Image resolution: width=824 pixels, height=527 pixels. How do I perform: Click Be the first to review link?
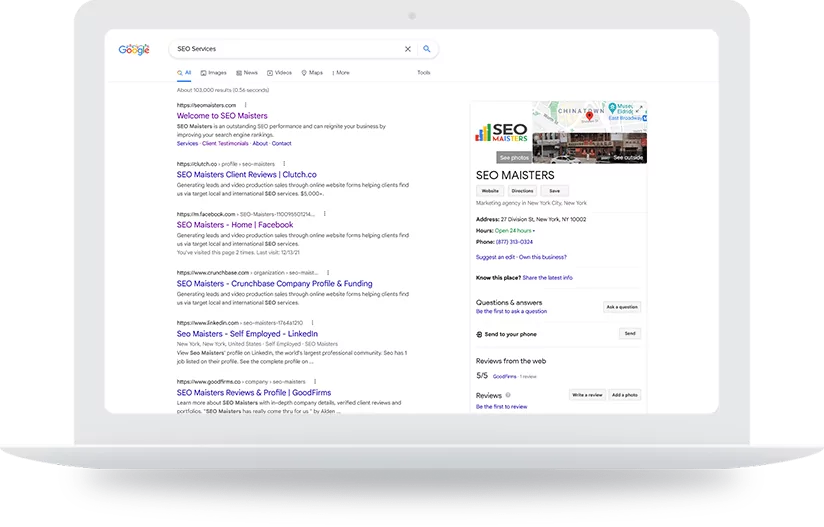point(501,407)
